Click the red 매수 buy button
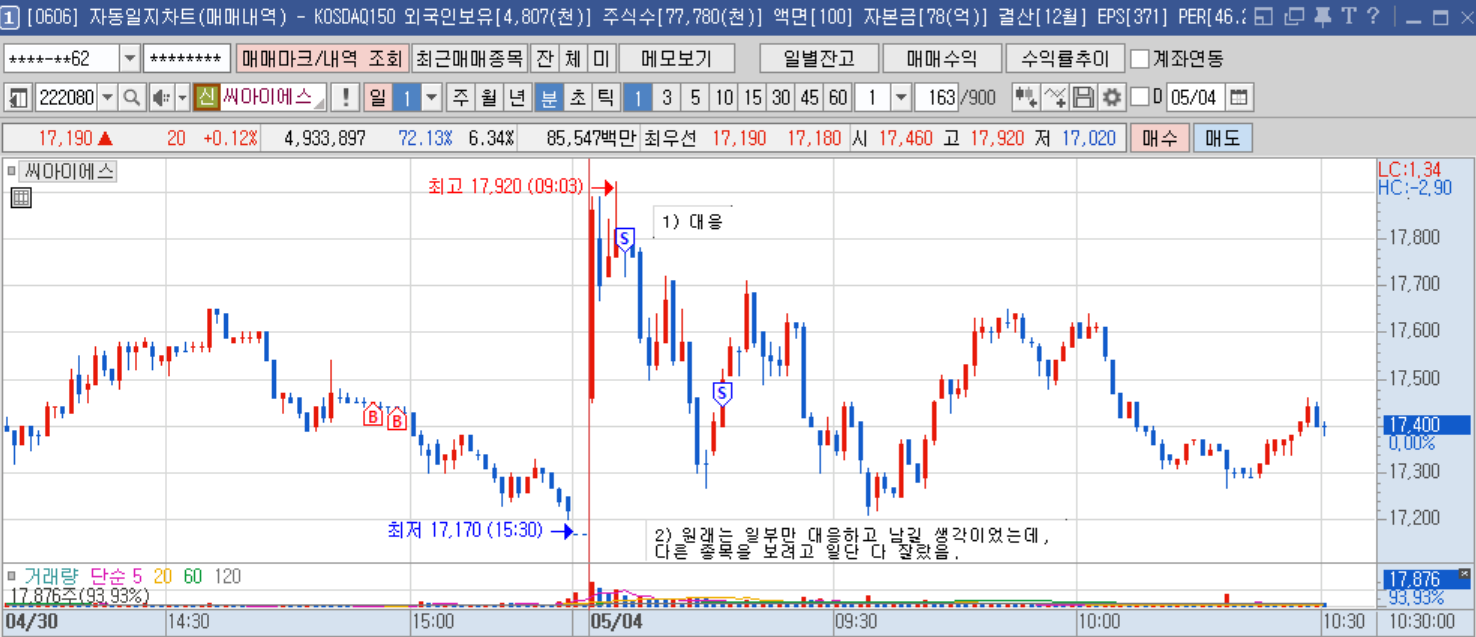 tap(1160, 138)
